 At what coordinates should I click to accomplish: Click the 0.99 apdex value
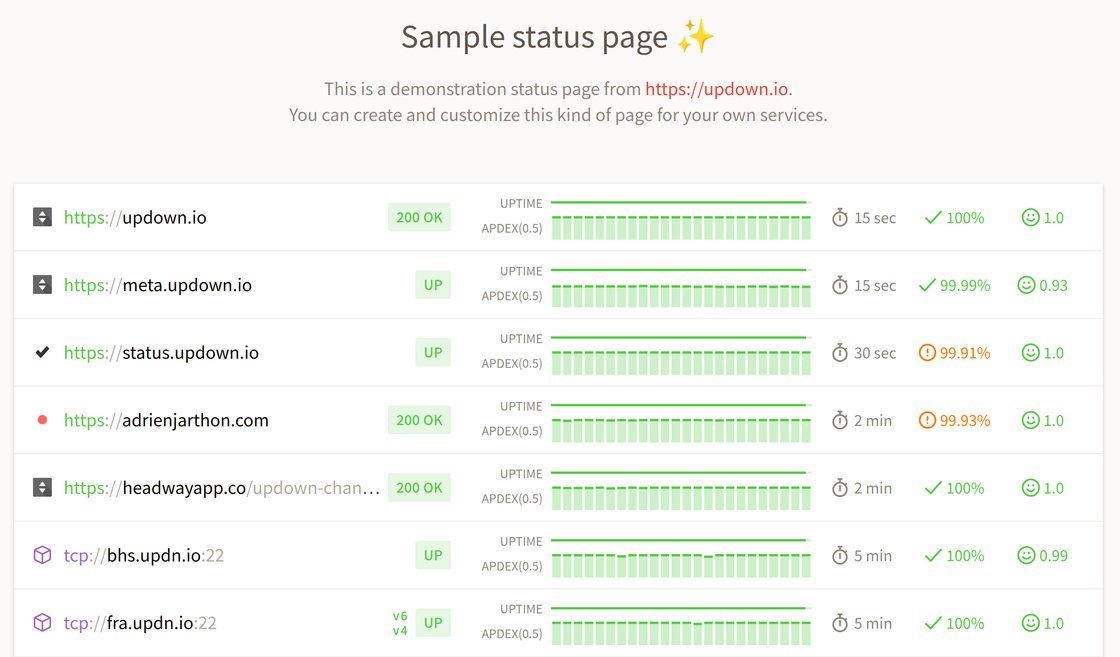(x=1054, y=556)
